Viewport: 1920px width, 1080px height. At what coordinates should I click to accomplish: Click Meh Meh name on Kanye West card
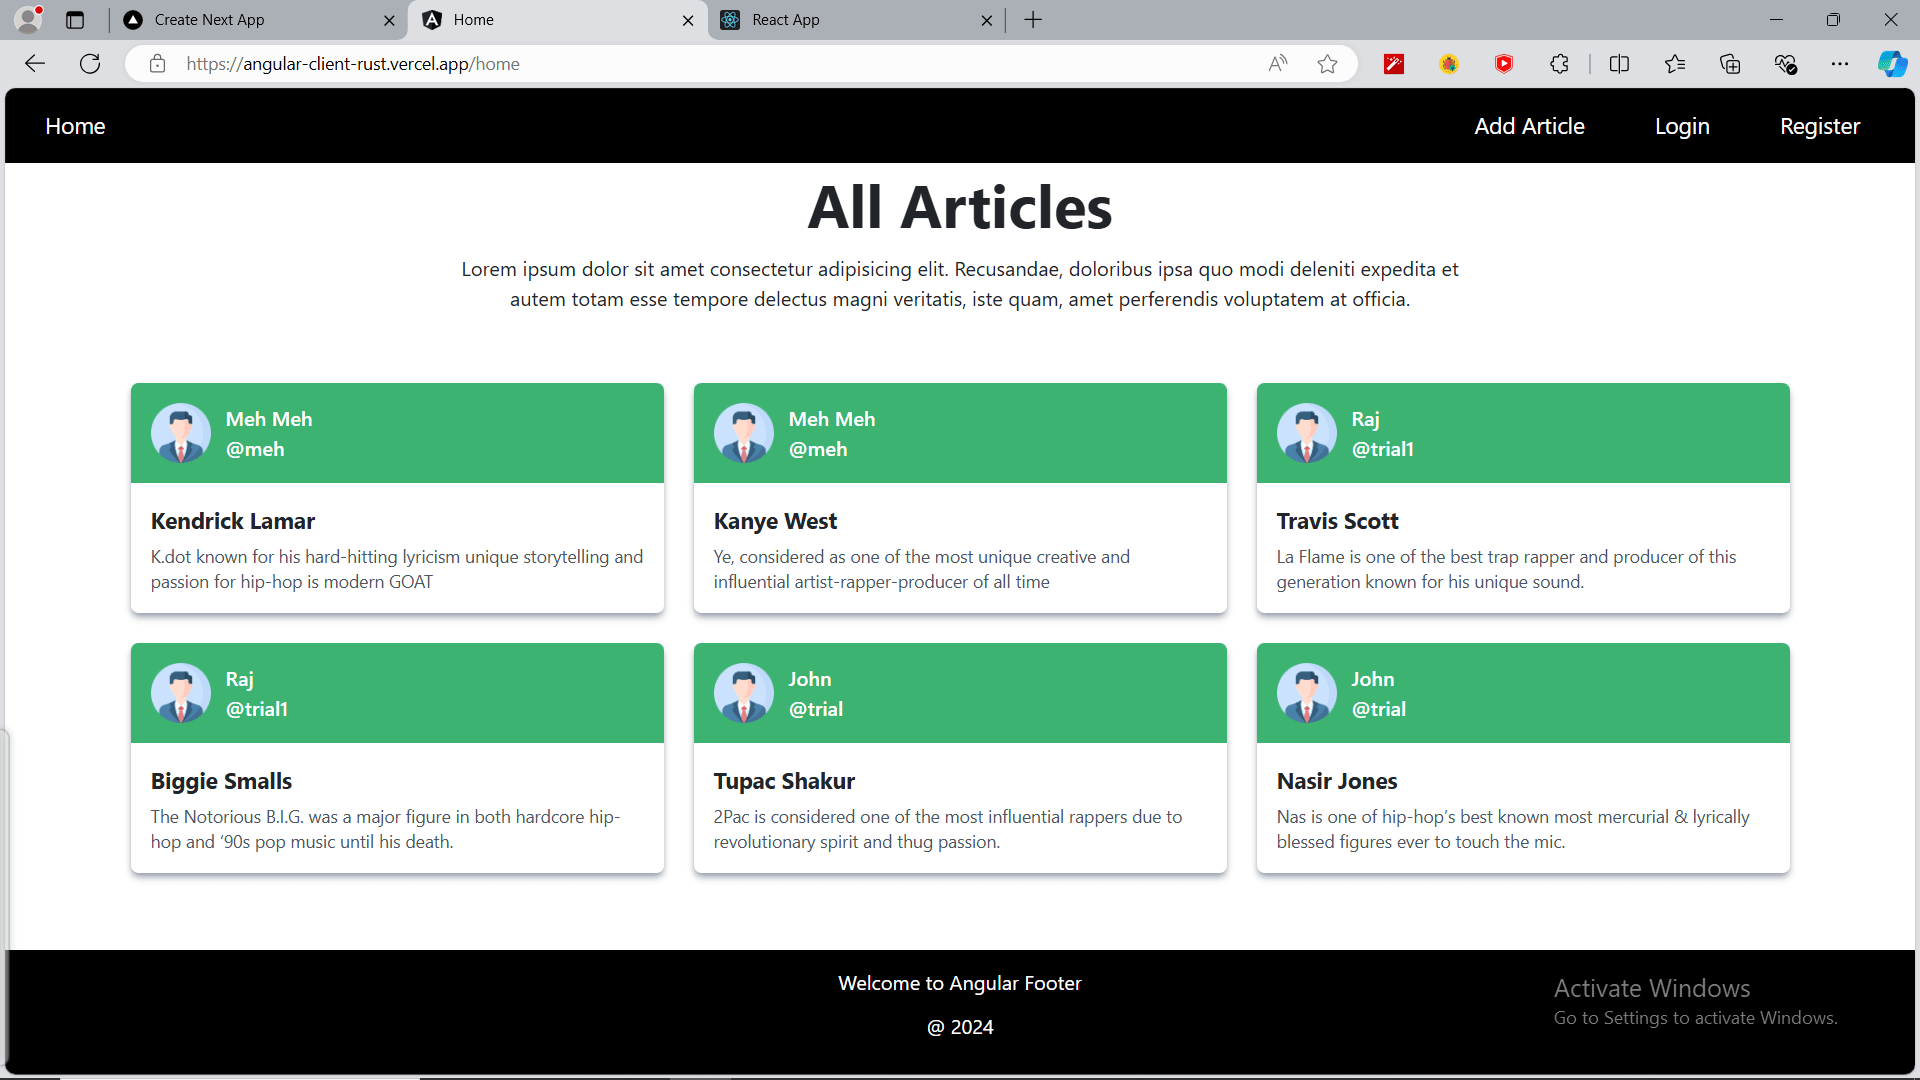[x=832, y=419]
